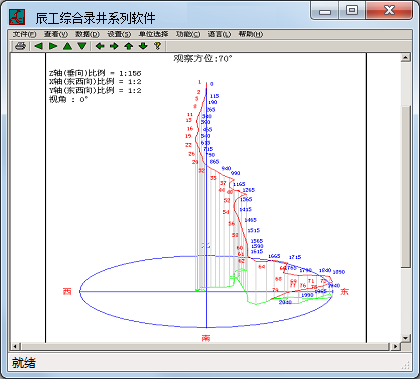The height and width of the screenshot is (380, 420).
Task: Click the vertical scrollbar down arrow
Action: click(405, 338)
